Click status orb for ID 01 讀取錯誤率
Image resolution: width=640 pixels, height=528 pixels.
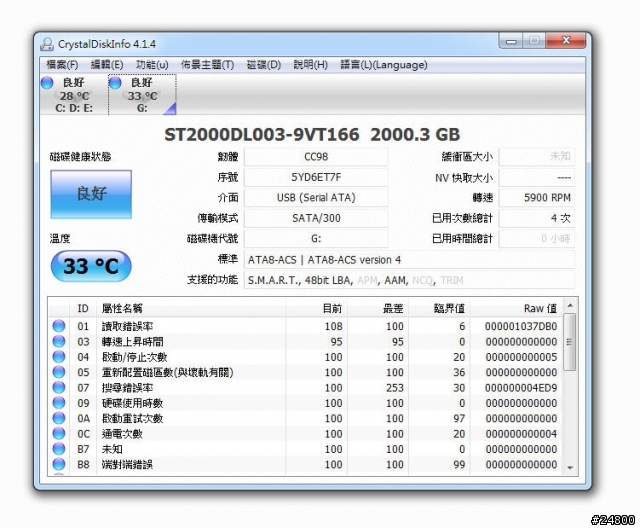point(59,326)
